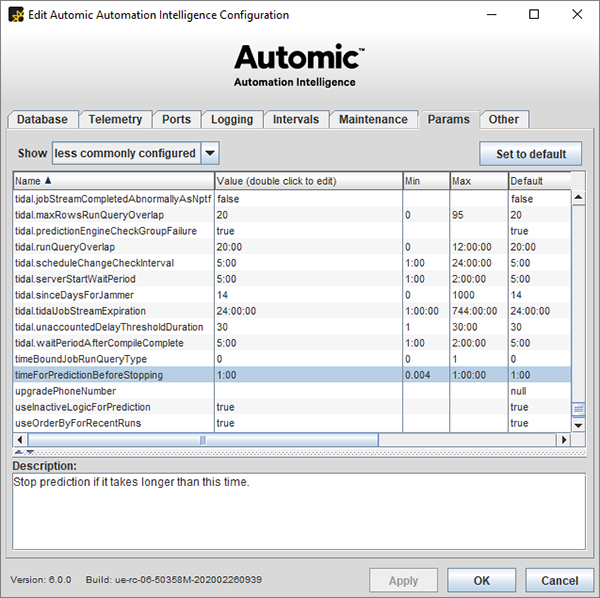Screen dimensions: 600x598
Task: Click scroll left arrow of horizontal scrollbar
Action: pyautogui.click(x=20, y=440)
